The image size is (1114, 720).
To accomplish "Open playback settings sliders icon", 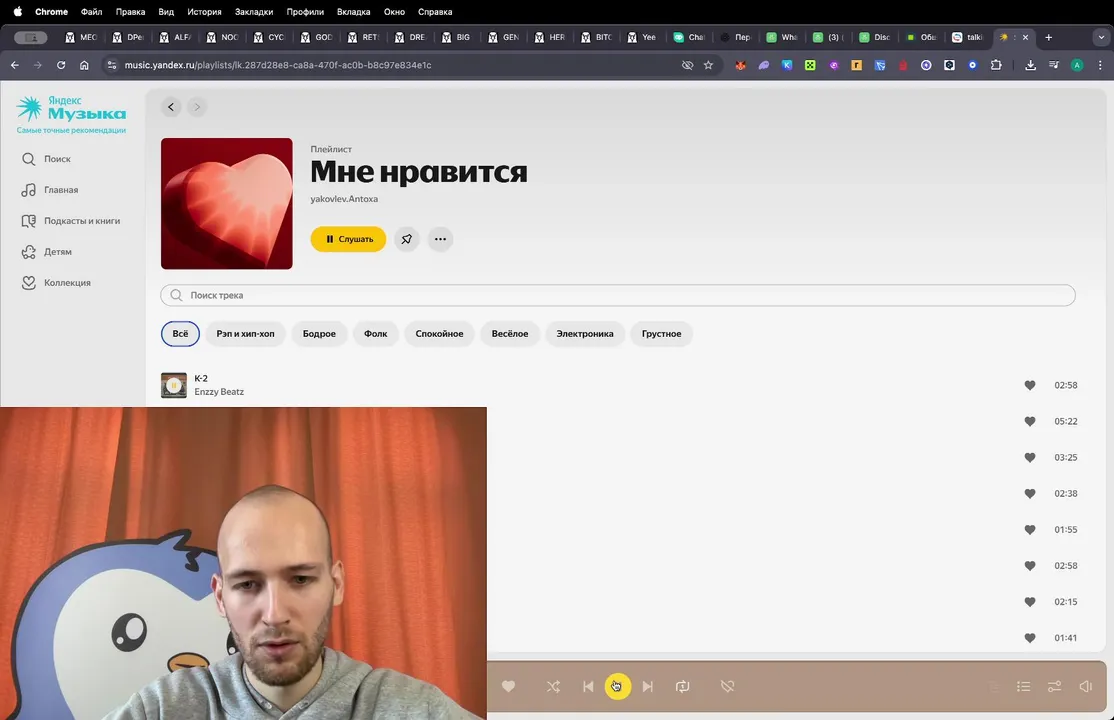I will coord(1054,687).
